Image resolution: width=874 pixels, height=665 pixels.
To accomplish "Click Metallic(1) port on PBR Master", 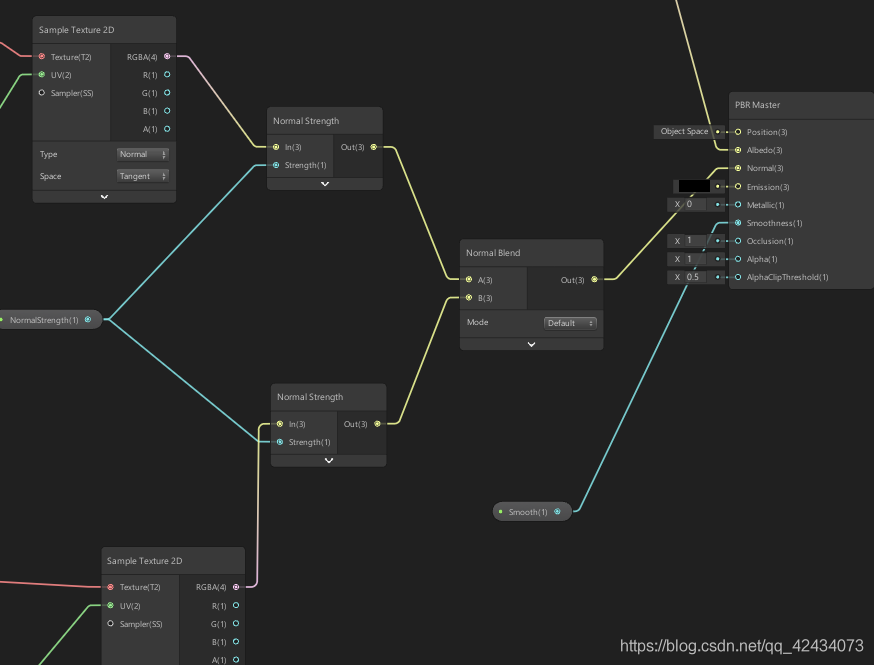I will pyautogui.click(x=738, y=205).
